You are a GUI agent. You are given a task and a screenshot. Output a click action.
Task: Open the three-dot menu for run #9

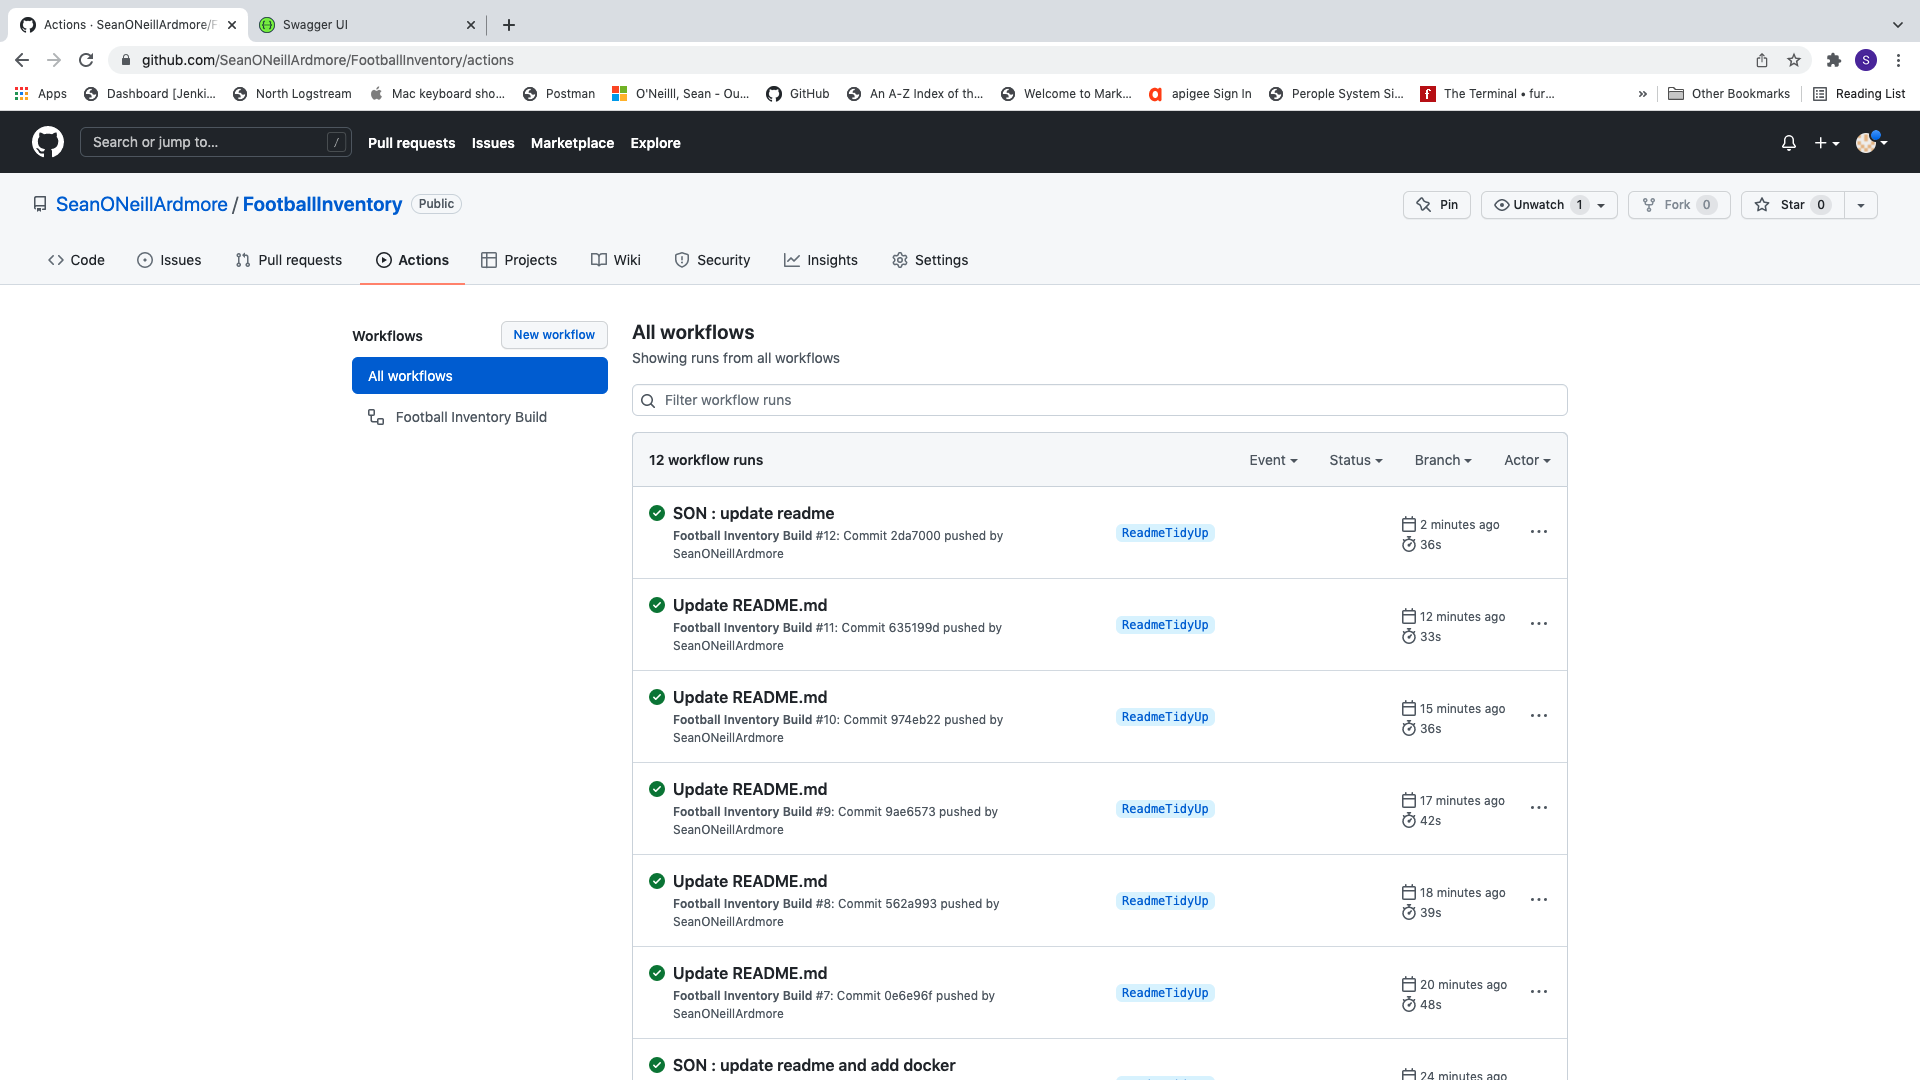coord(1539,808)
